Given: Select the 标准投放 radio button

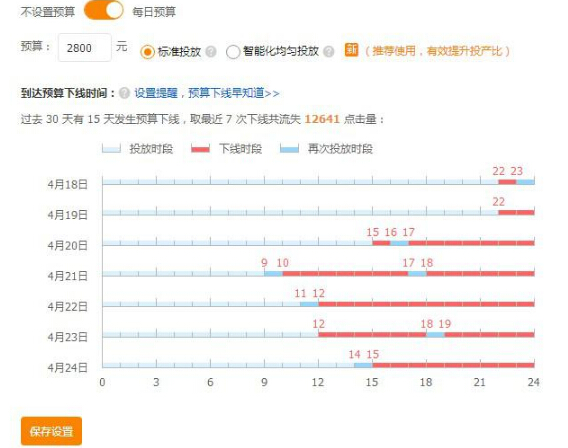Looking at the screenshot, I should pyautogui.click(x=147, y=52).
